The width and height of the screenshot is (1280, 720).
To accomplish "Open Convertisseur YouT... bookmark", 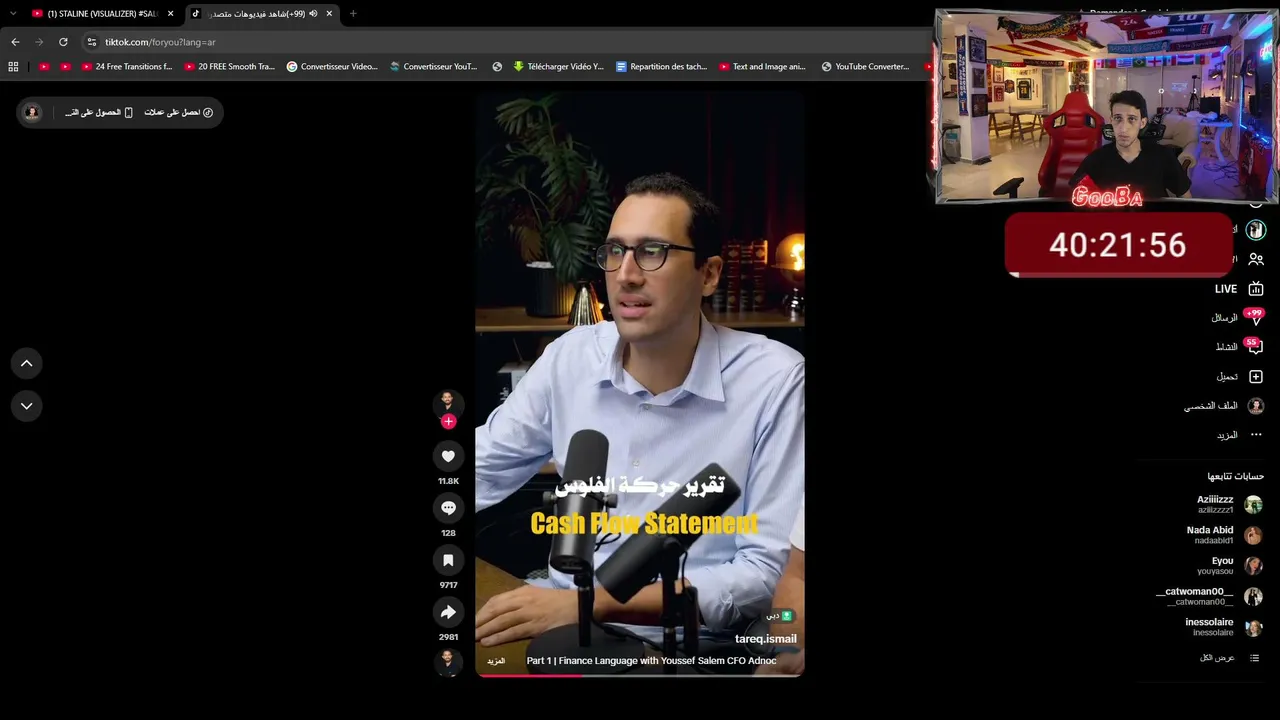I will click(434, 67).
